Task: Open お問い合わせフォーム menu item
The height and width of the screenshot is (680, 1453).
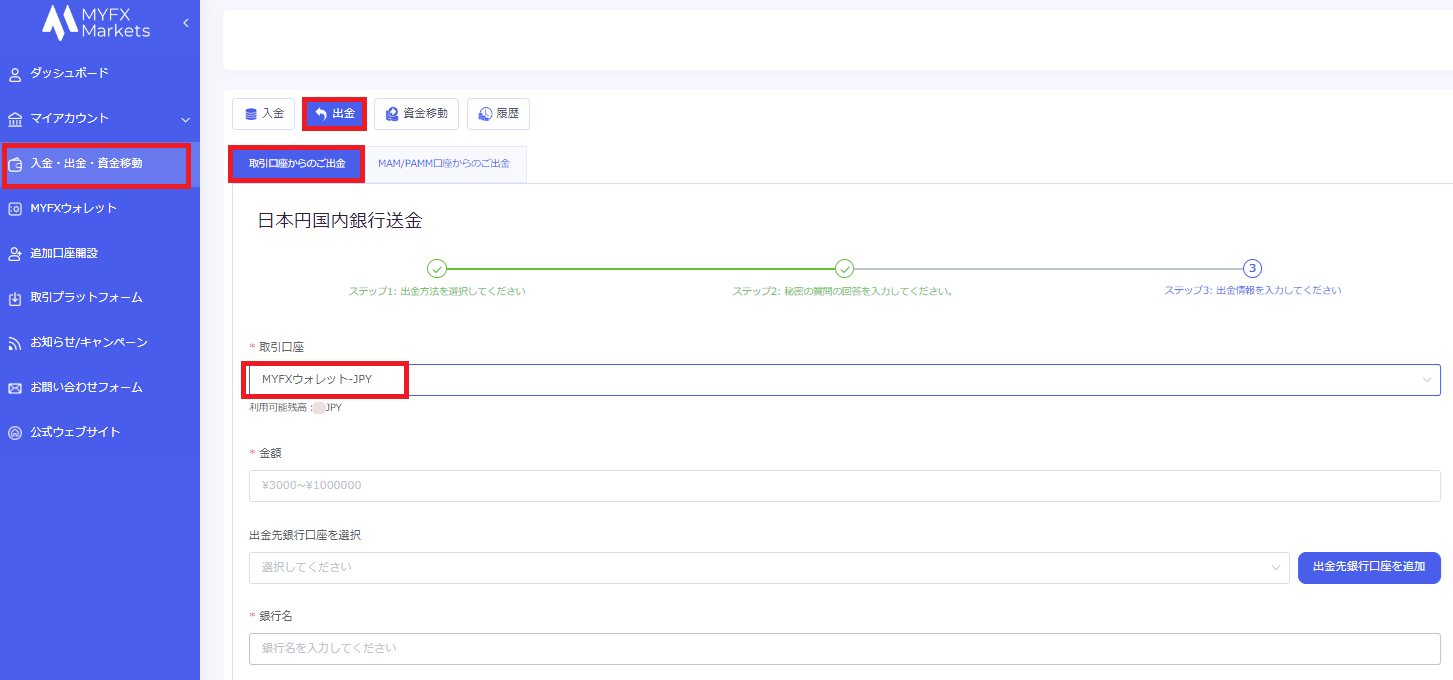Action: coord(100,387)
